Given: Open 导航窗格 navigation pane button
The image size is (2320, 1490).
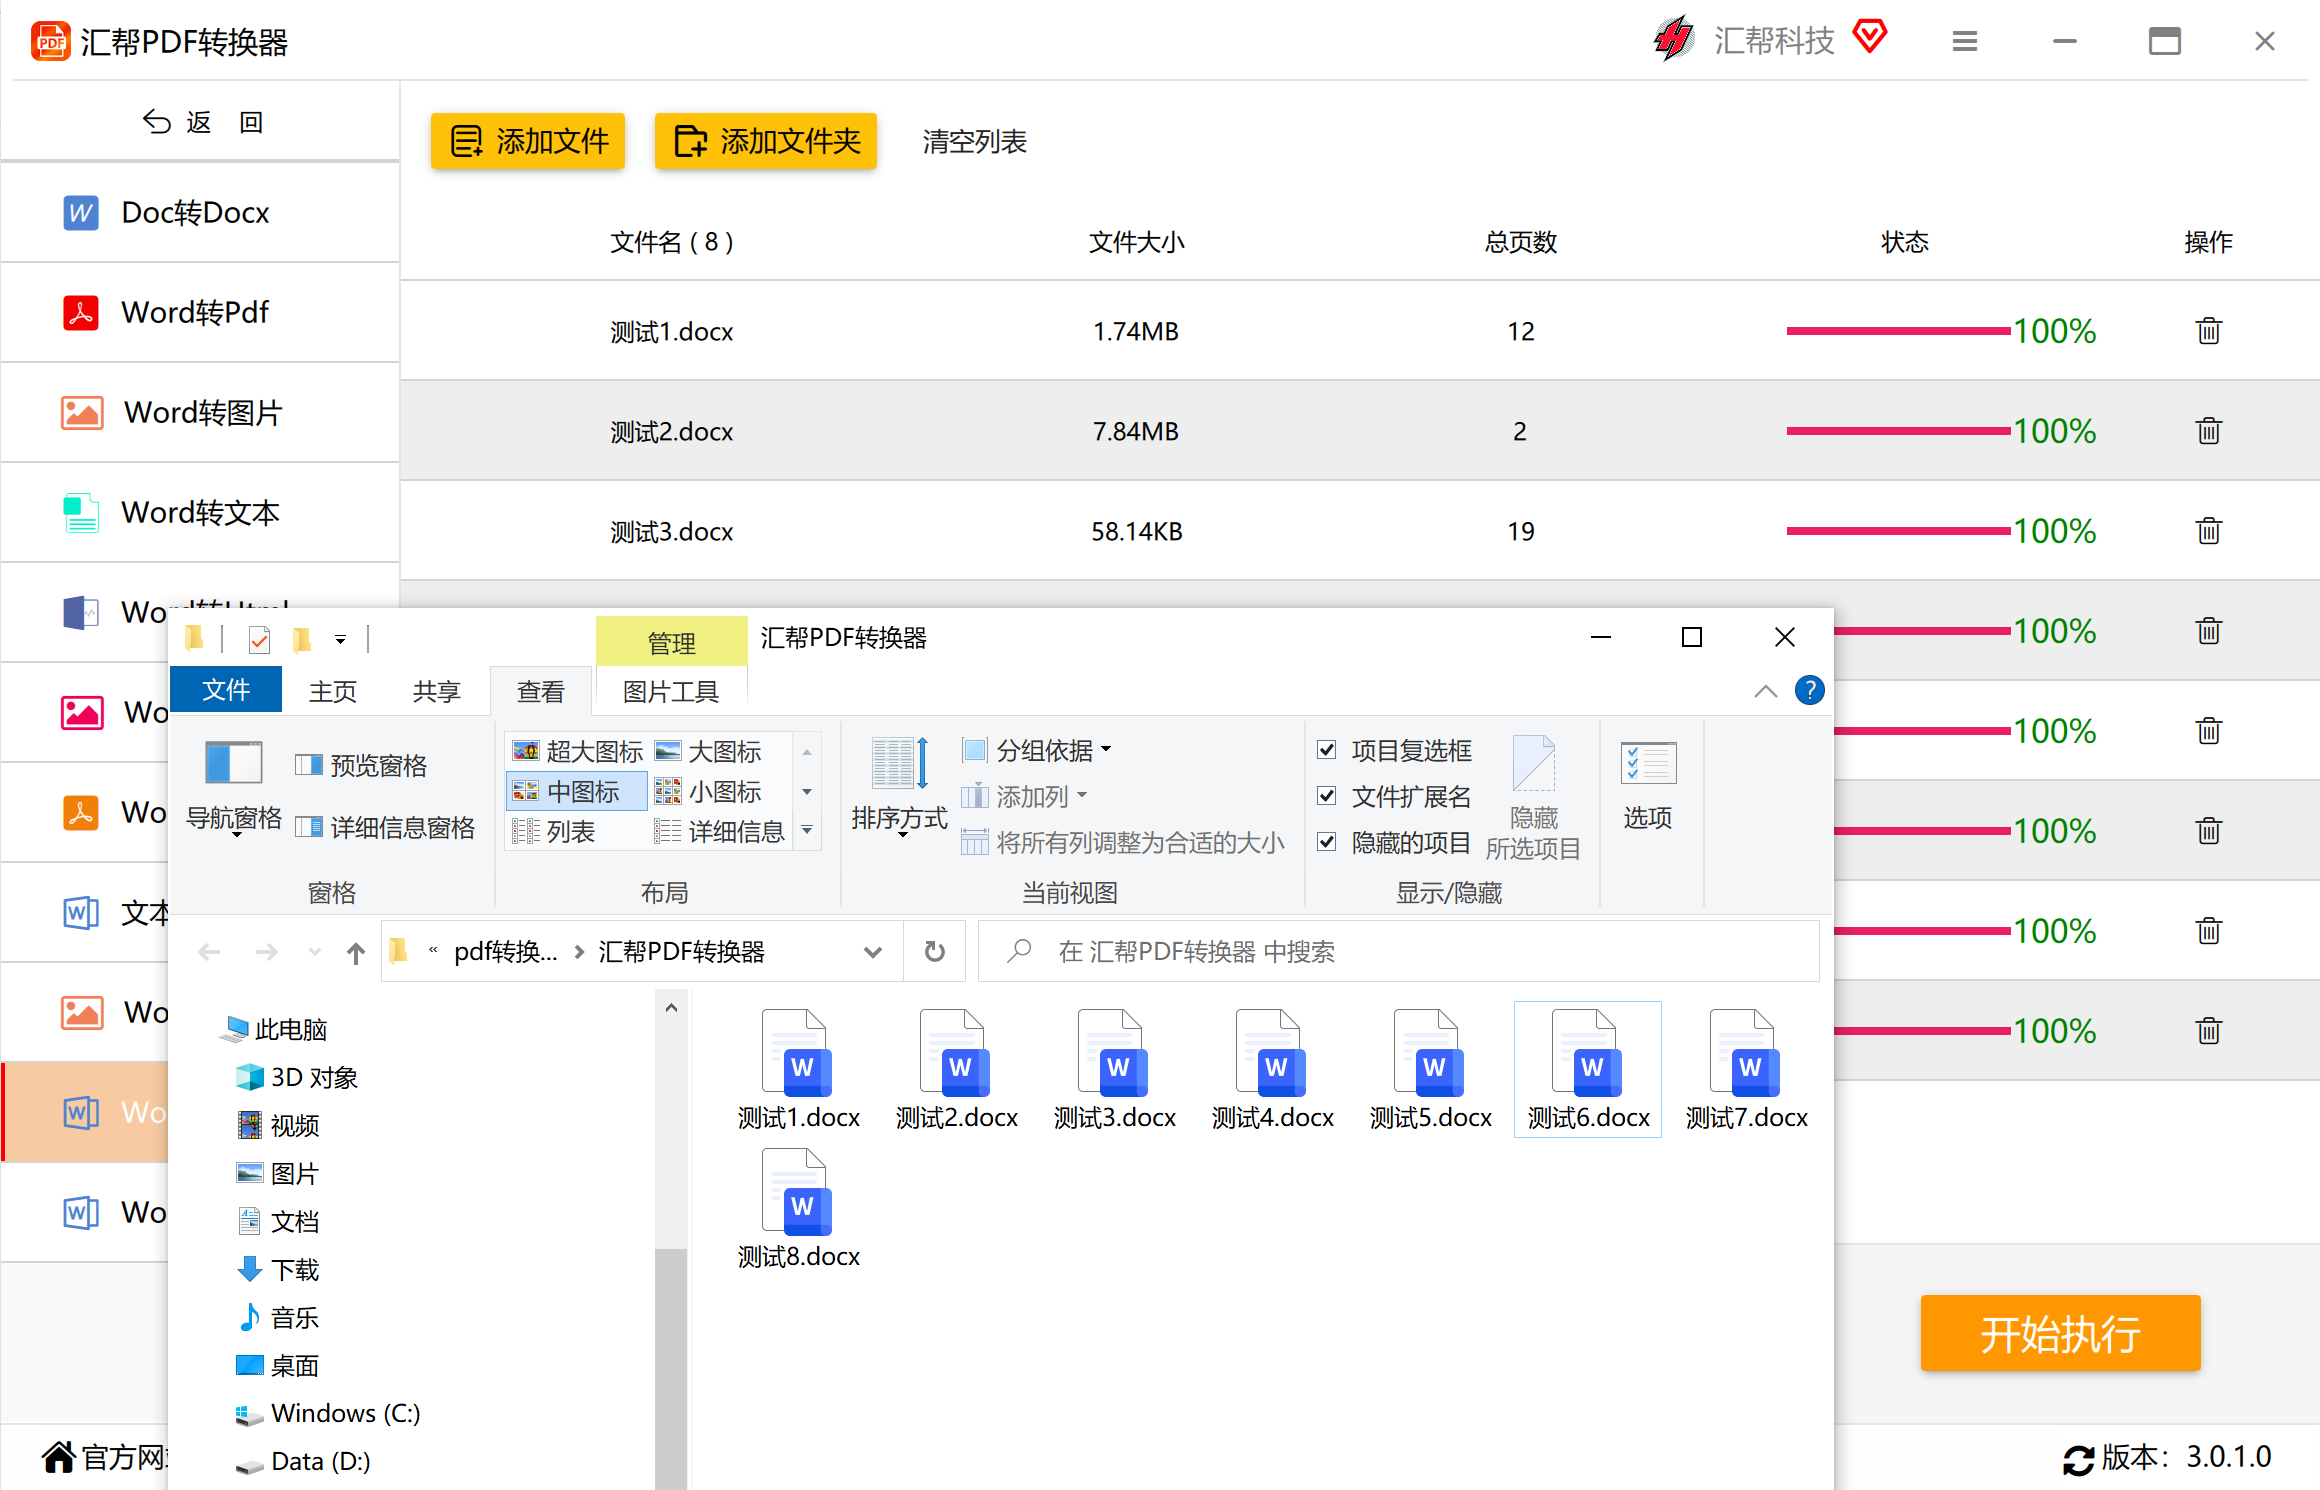Looking at the screenshot, I should [x=234, y=789].
